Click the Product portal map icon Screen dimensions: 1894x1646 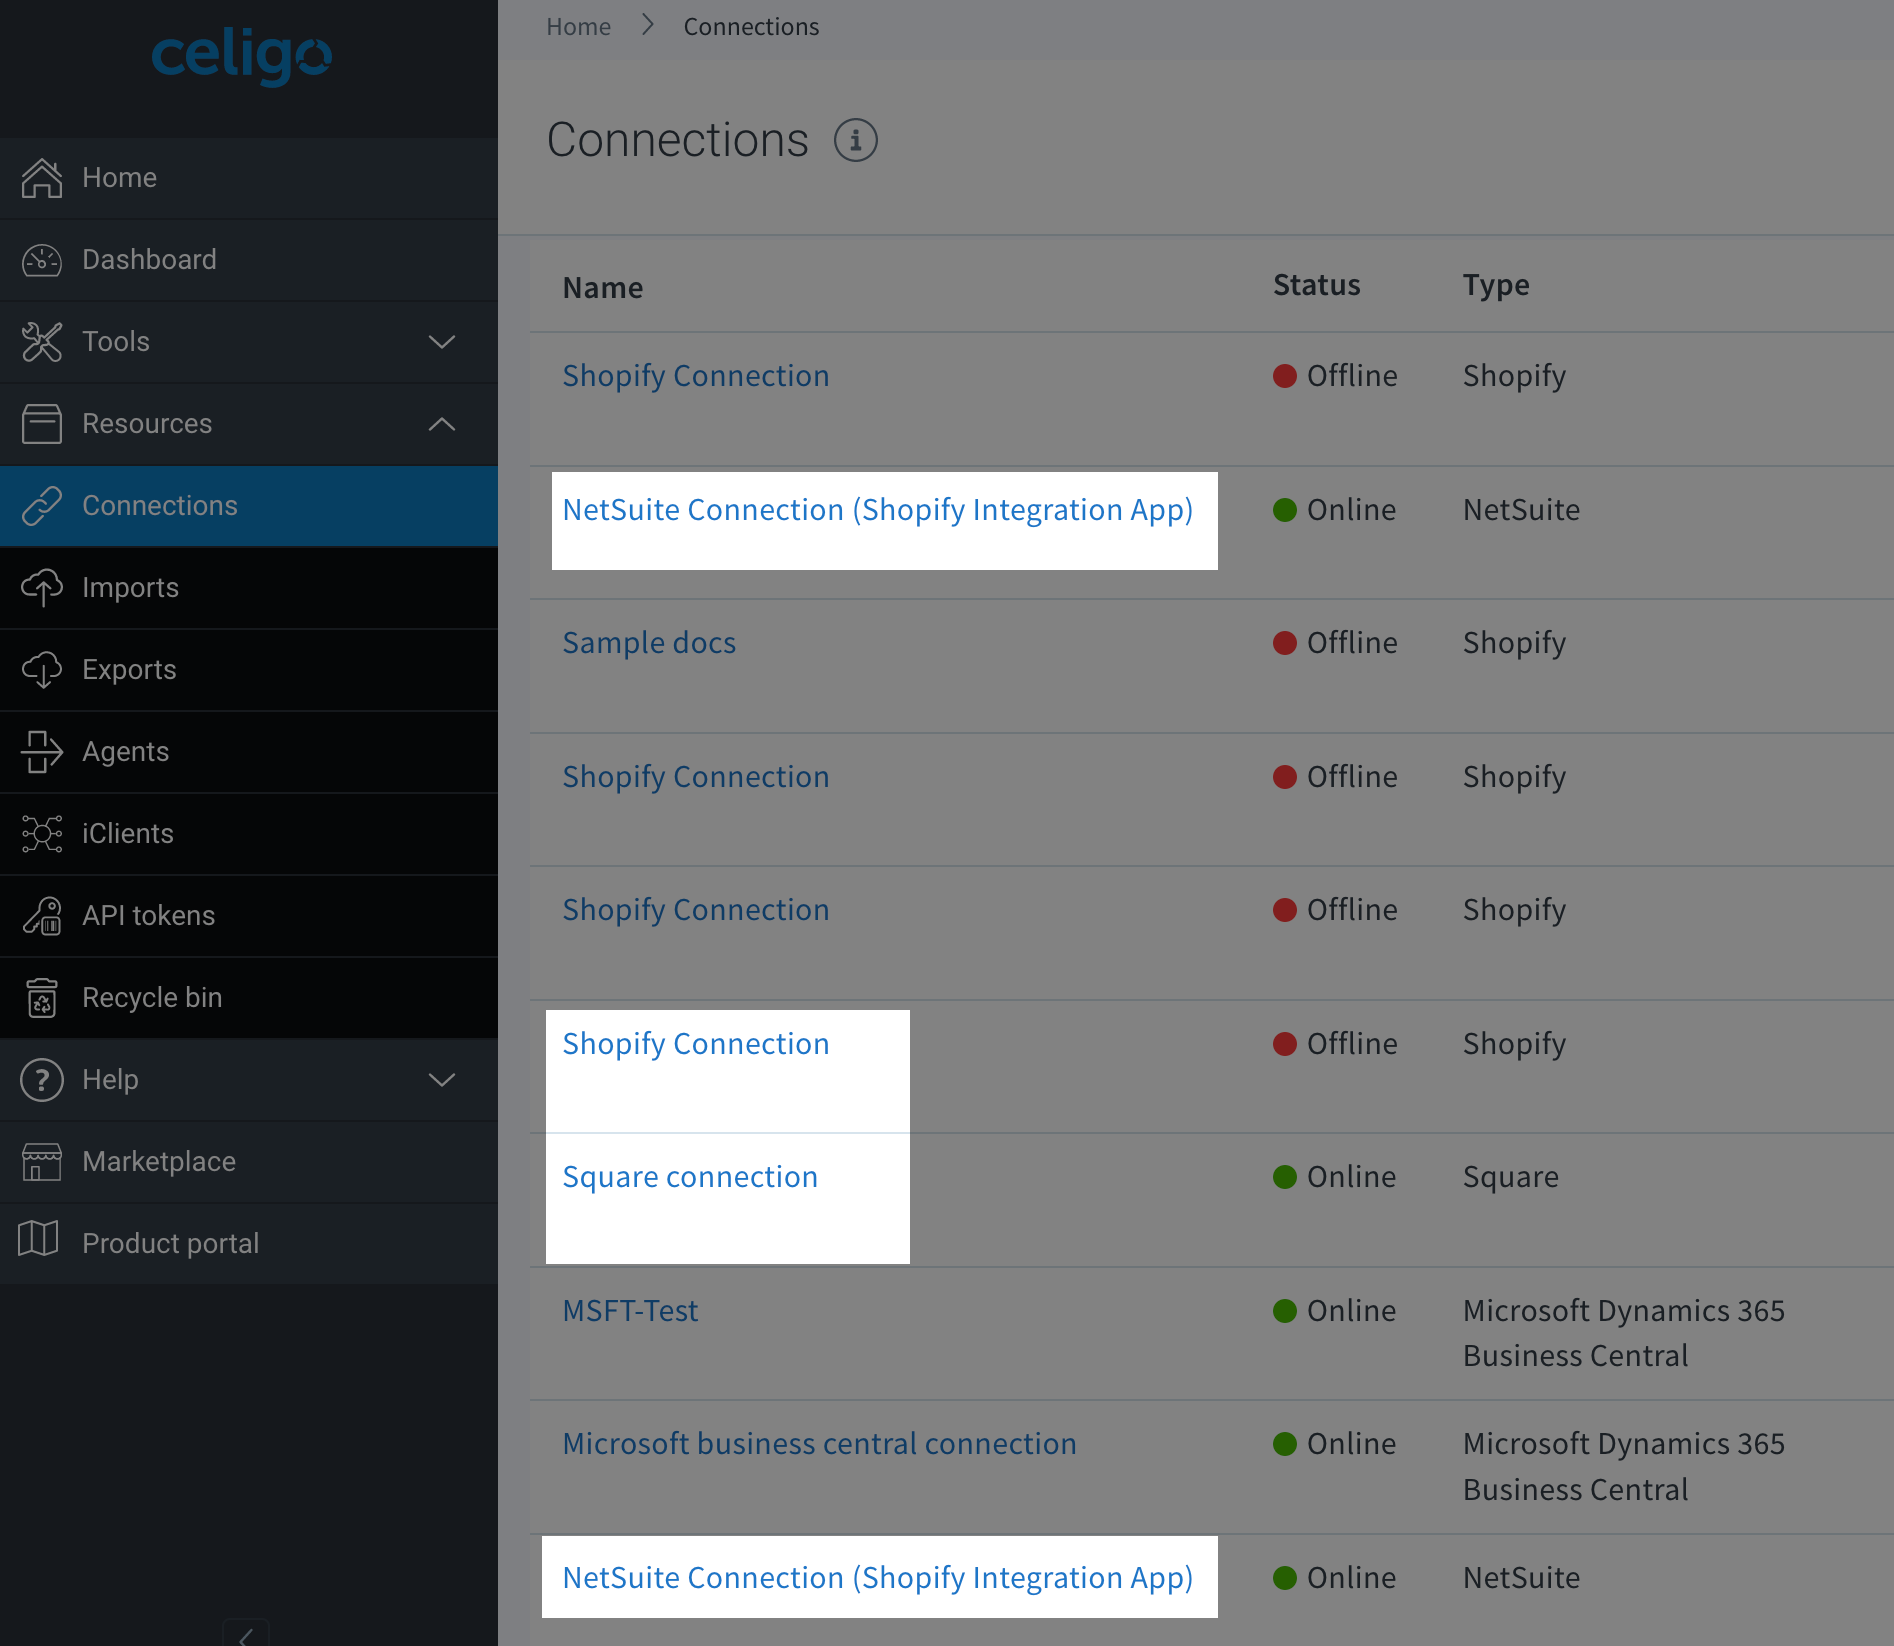(x=39, y=1238)
